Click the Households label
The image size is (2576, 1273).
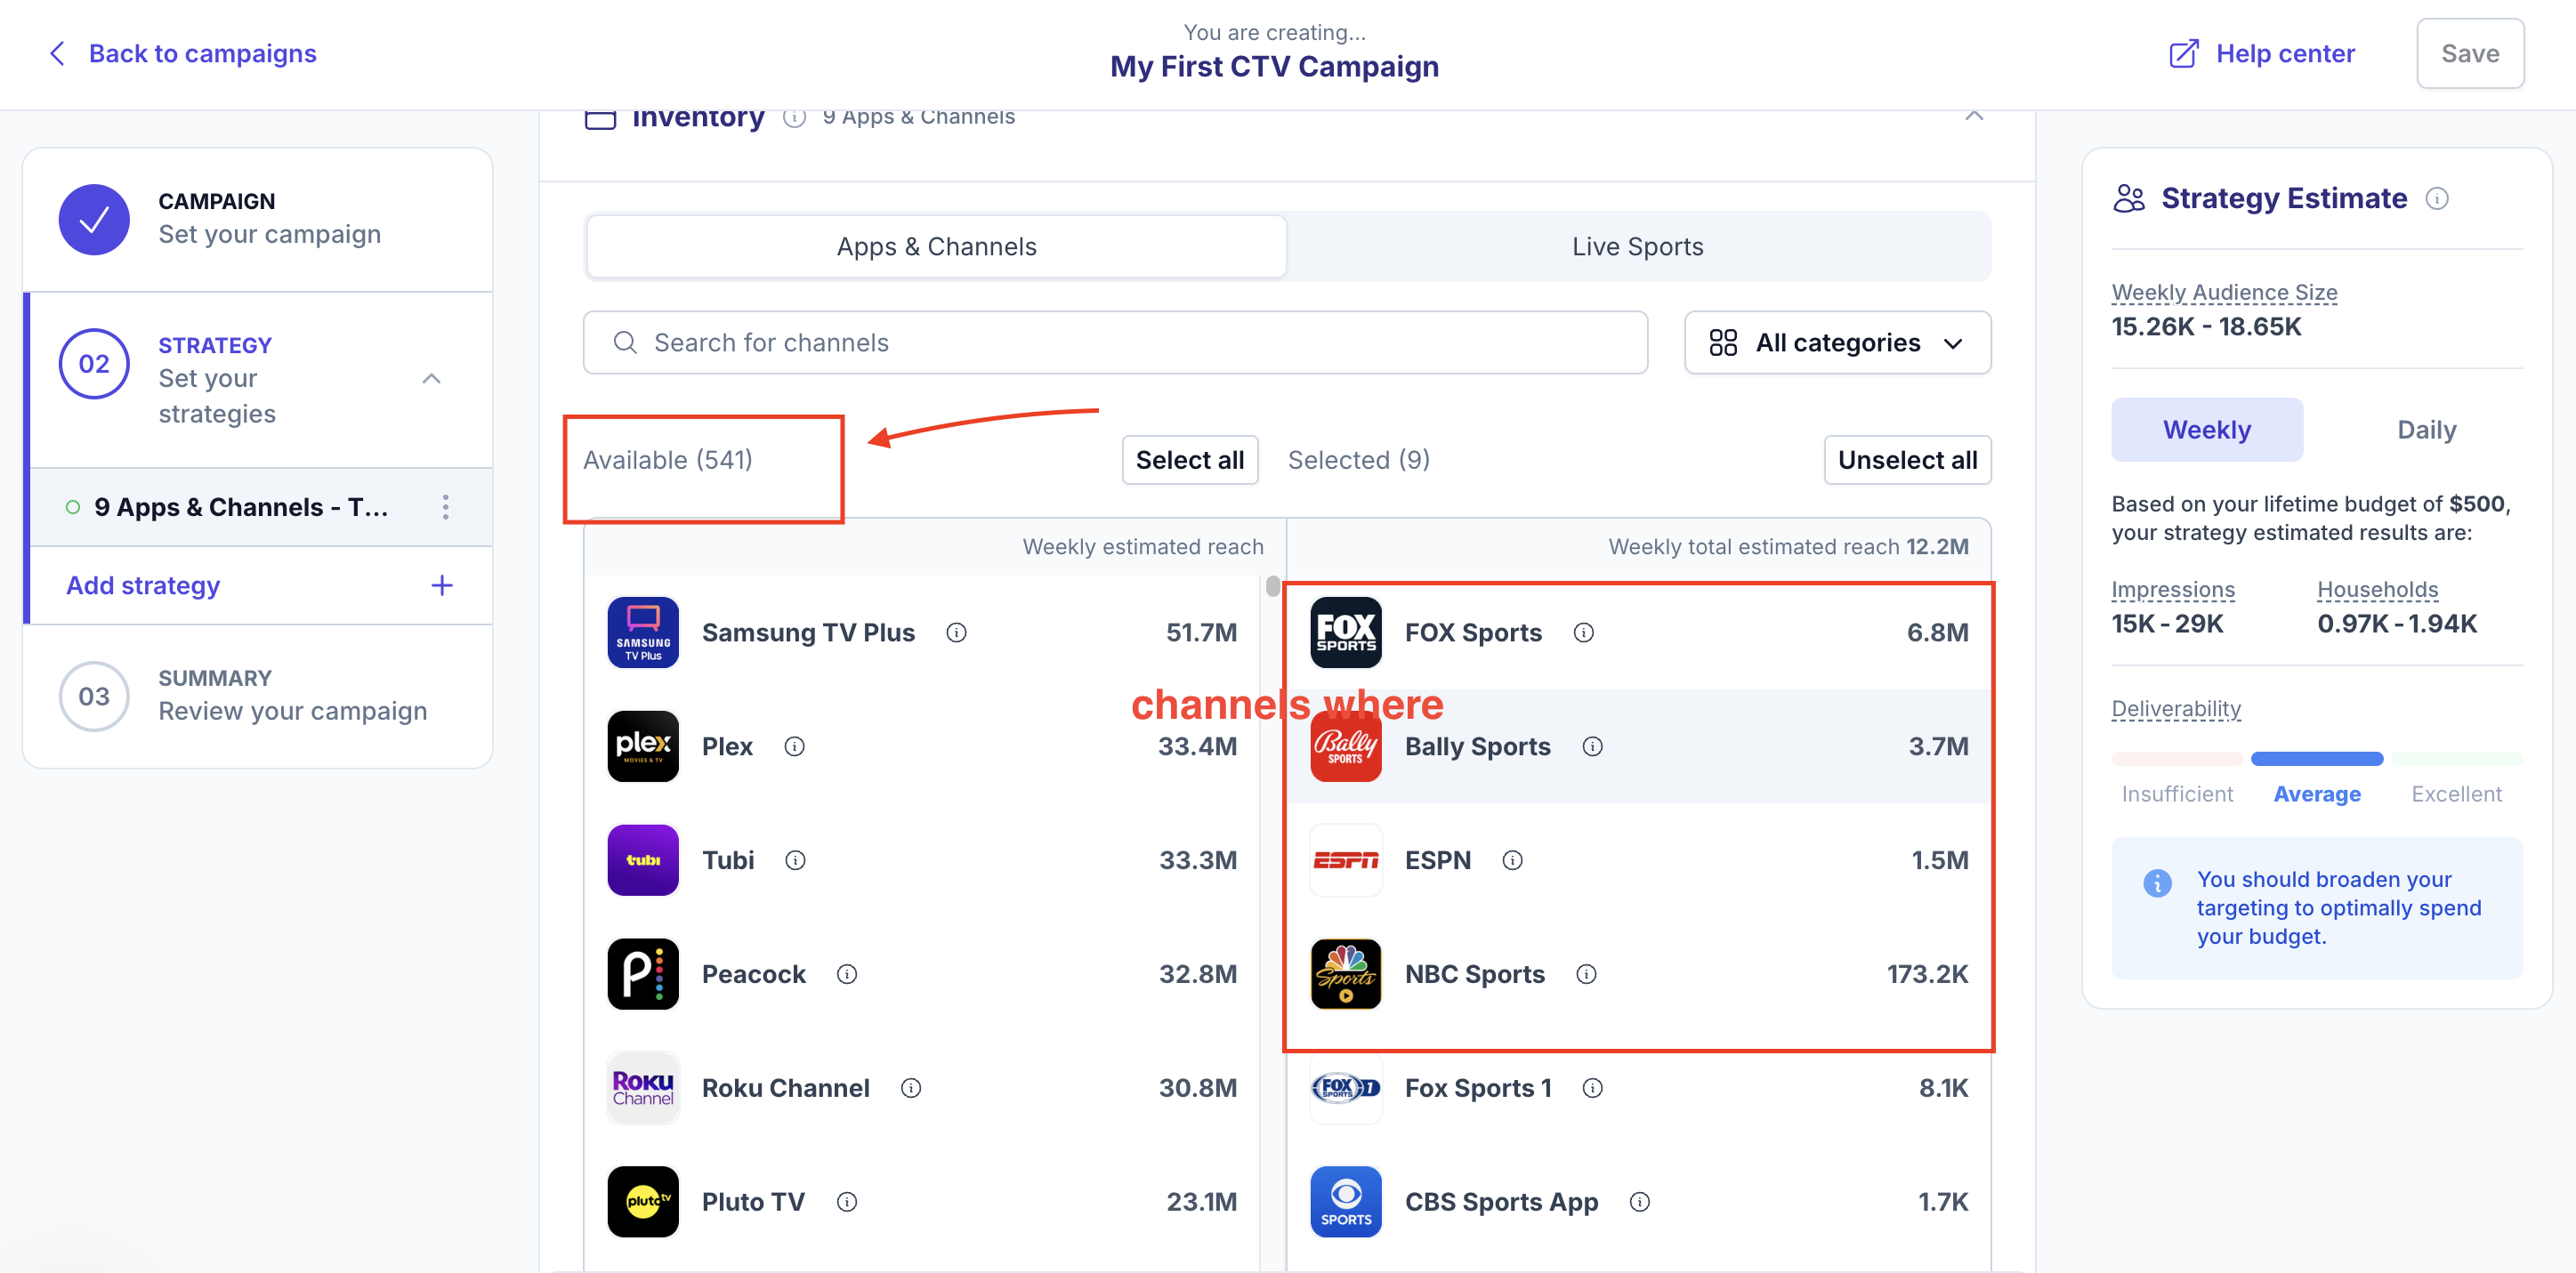click(x=2378, y=589)
